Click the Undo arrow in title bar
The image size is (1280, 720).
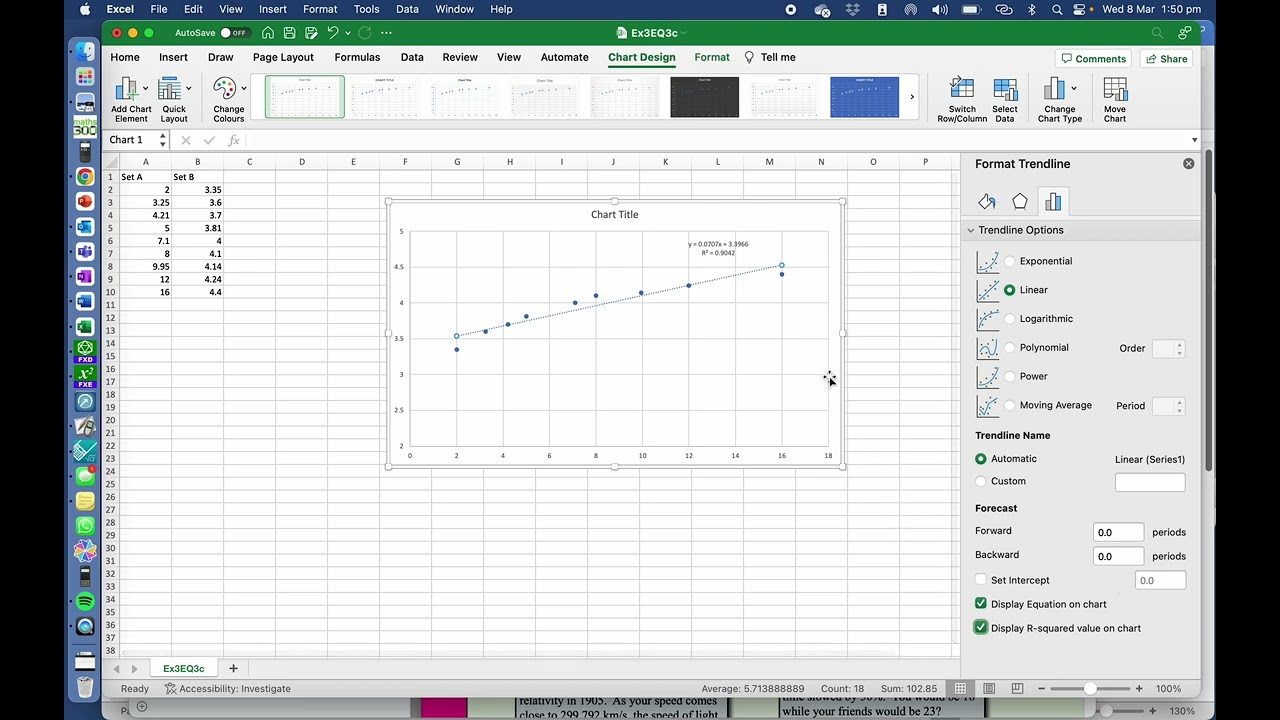point(333,33)
